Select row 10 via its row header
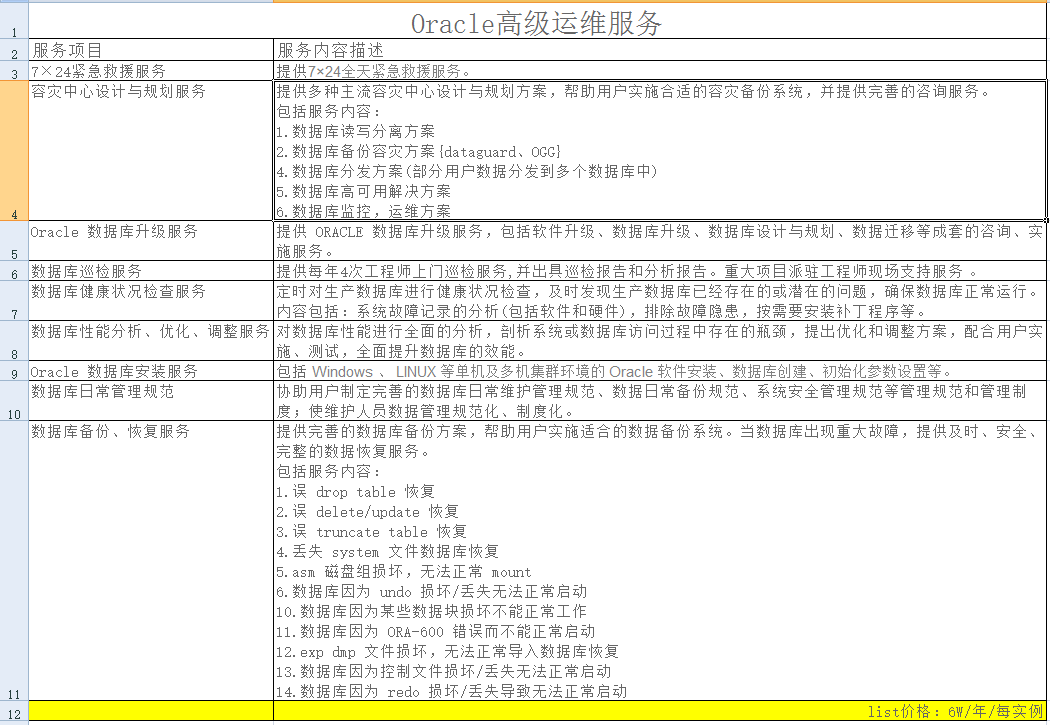This screenshot has width=1050, height=725. (x=14, y=401)
